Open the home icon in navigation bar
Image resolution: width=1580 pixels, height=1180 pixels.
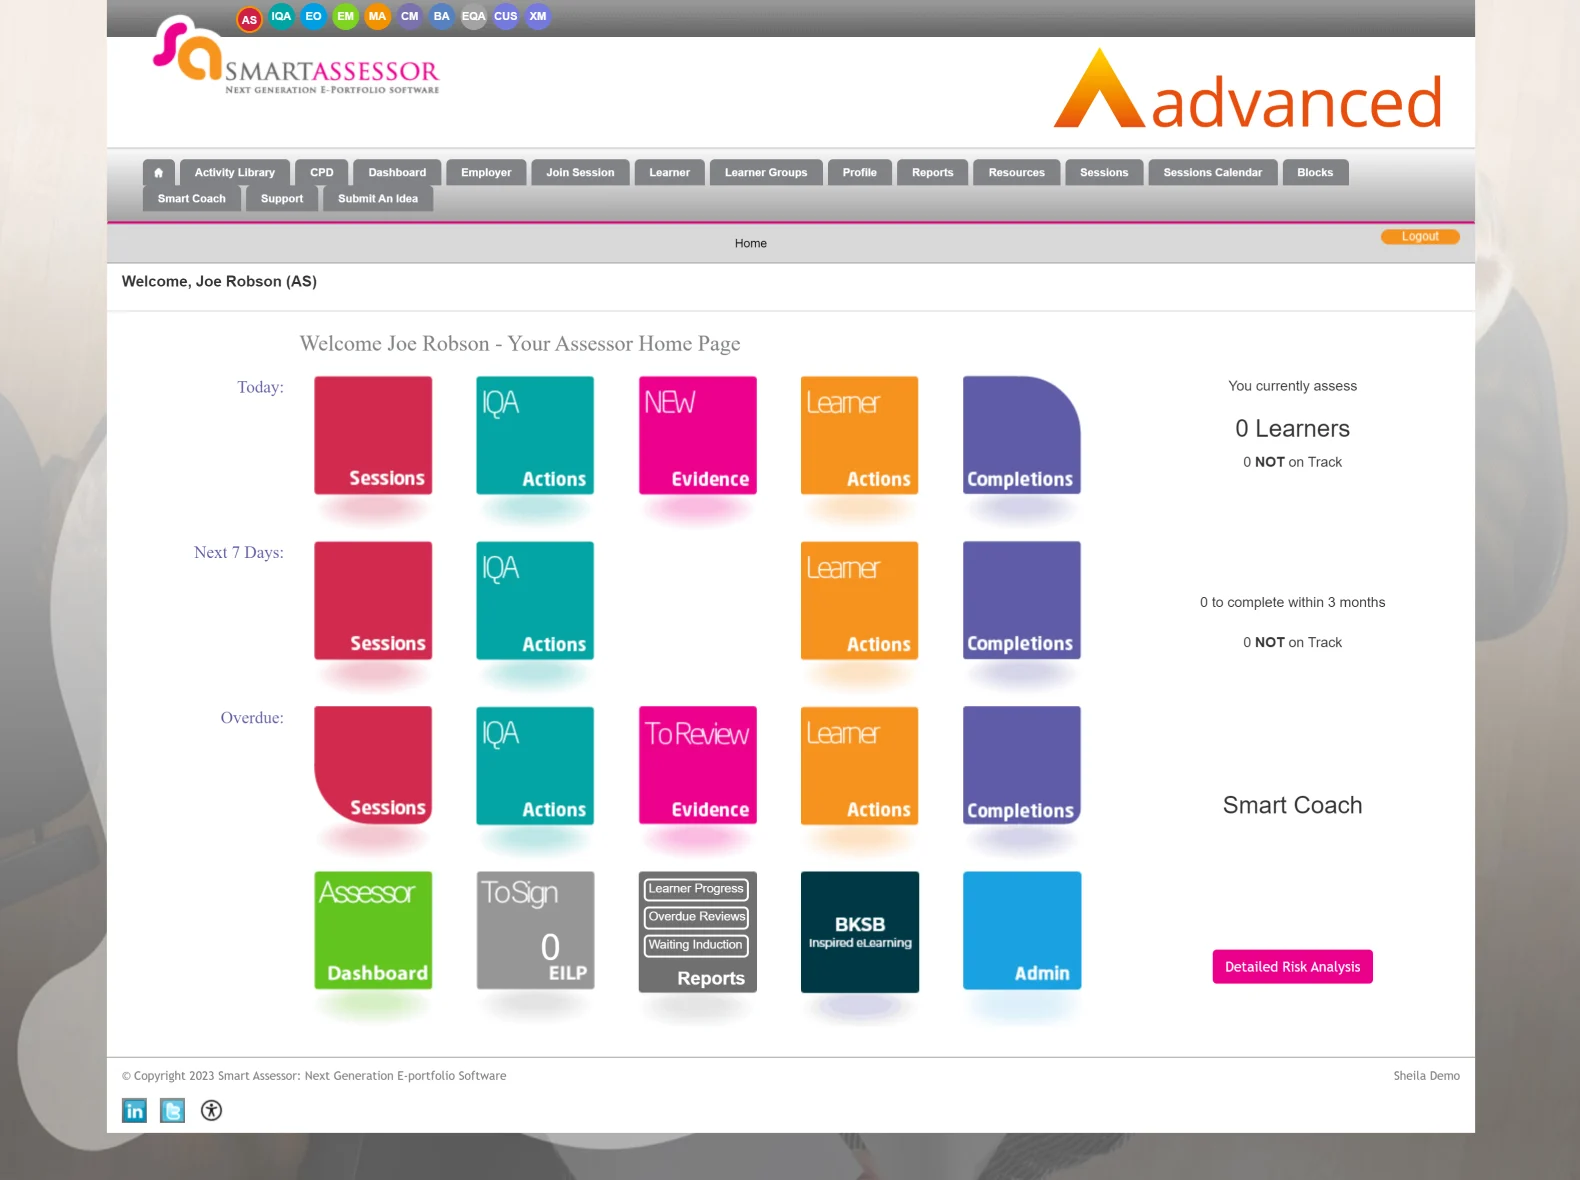(158, 172)
